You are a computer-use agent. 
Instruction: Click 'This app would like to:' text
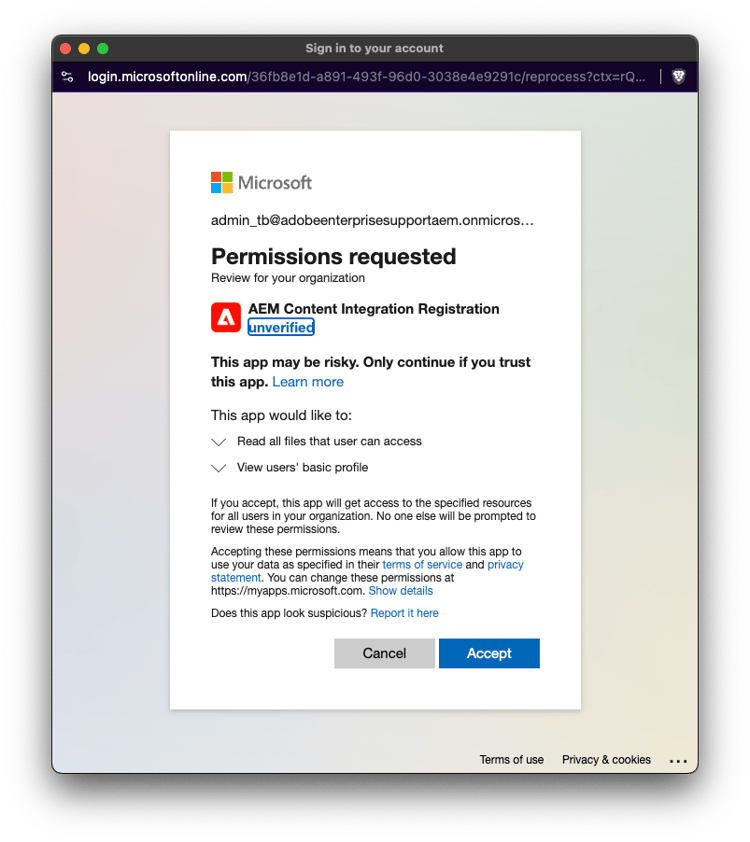(x=281, y=415)
